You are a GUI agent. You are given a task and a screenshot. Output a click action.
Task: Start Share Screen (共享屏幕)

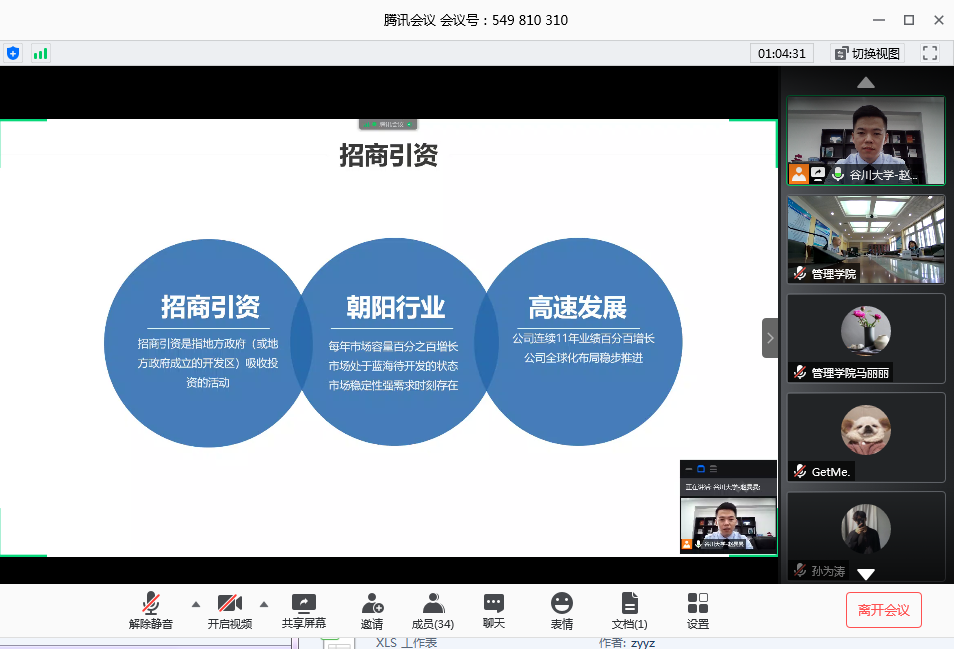coord(303,609)
